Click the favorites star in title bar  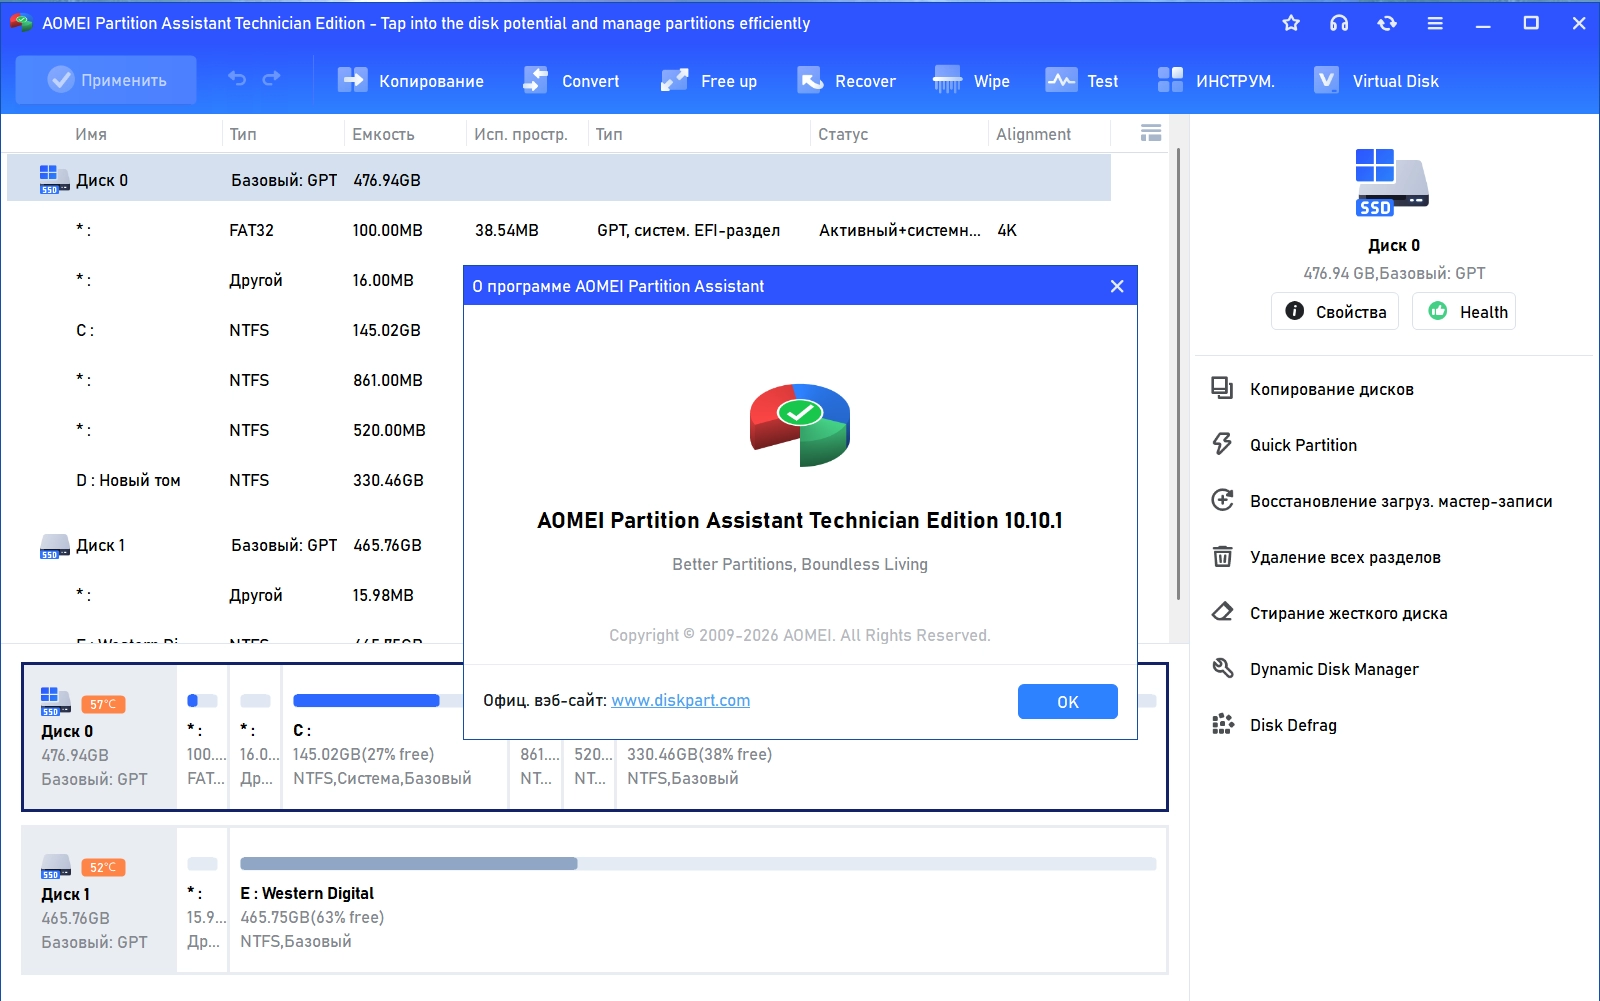(x=1291, y=23)
